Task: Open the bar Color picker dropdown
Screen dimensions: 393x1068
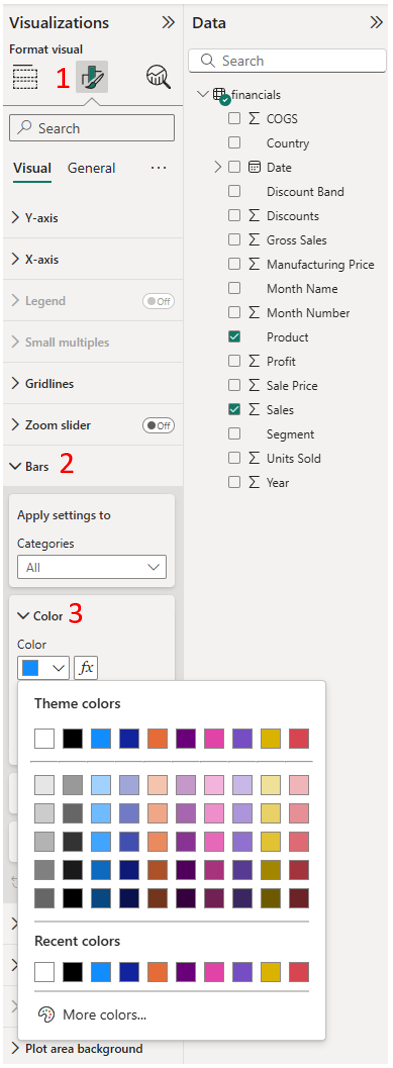Action: pos(44,668)
